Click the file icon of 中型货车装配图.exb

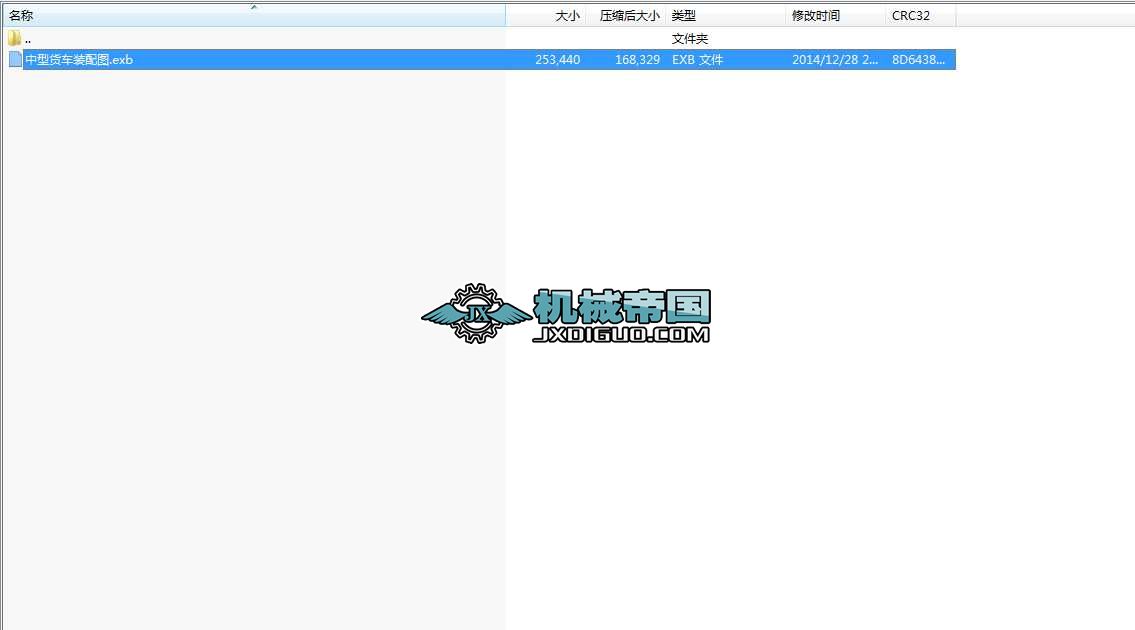tap(15, 59)
